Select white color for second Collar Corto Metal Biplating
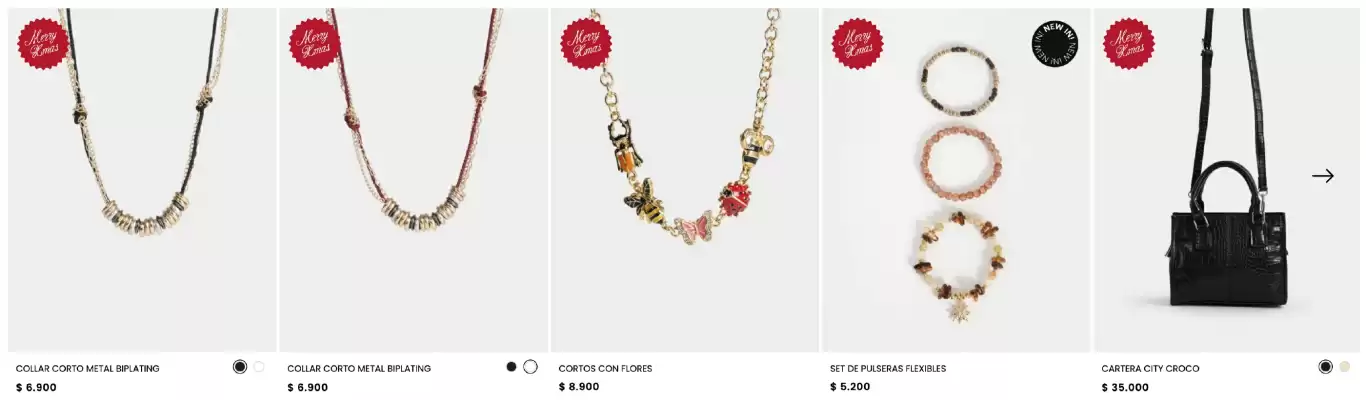The height and width of the screenshot is (400, 1366). point(530,367)
